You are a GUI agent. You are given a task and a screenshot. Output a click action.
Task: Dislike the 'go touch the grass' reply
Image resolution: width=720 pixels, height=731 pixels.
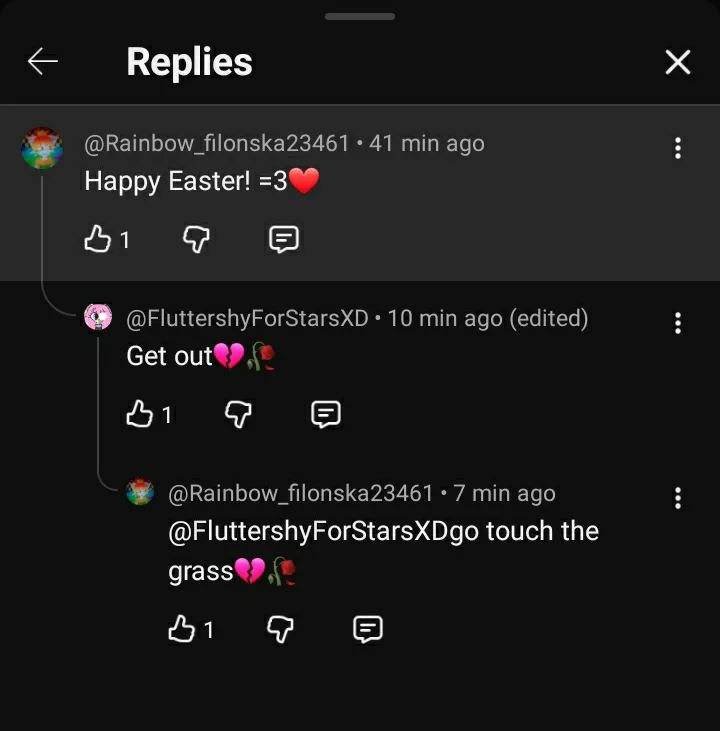(280, 629)
